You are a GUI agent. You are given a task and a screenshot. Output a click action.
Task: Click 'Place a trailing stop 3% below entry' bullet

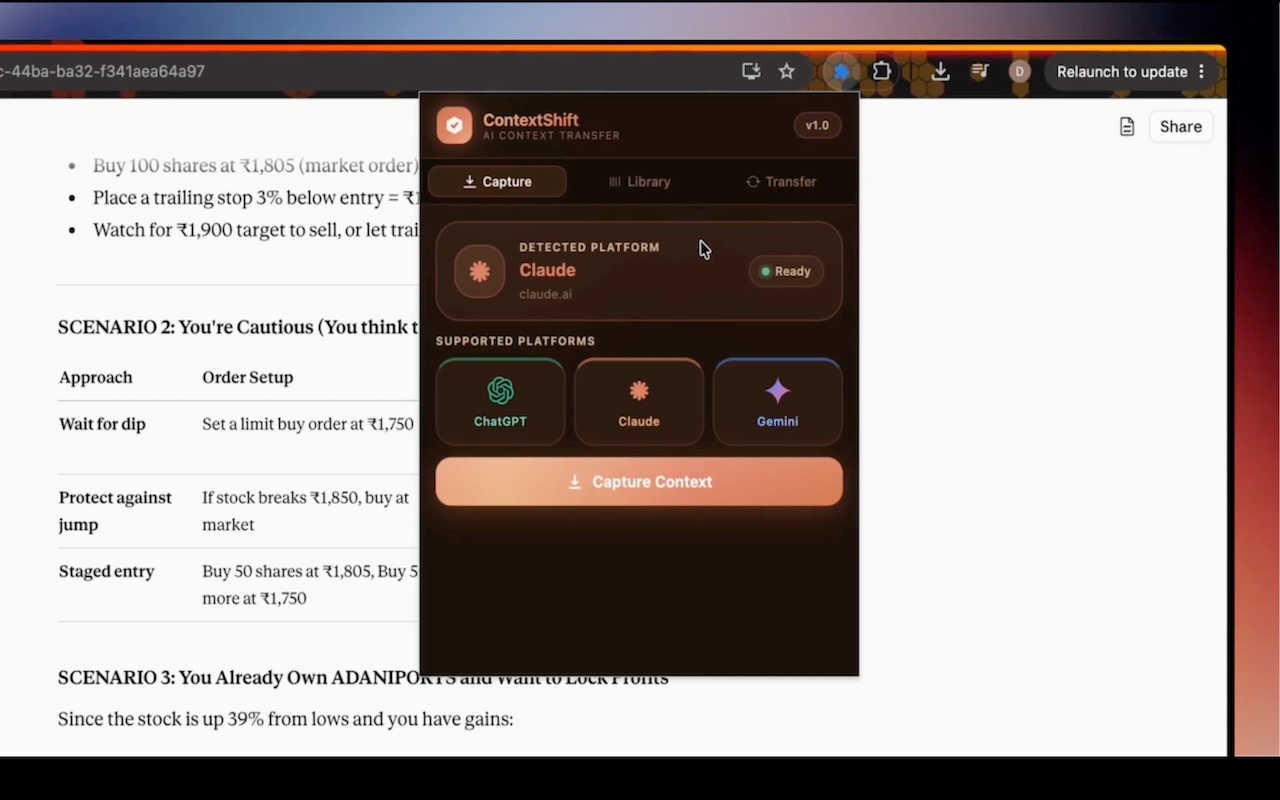(255, 198)
